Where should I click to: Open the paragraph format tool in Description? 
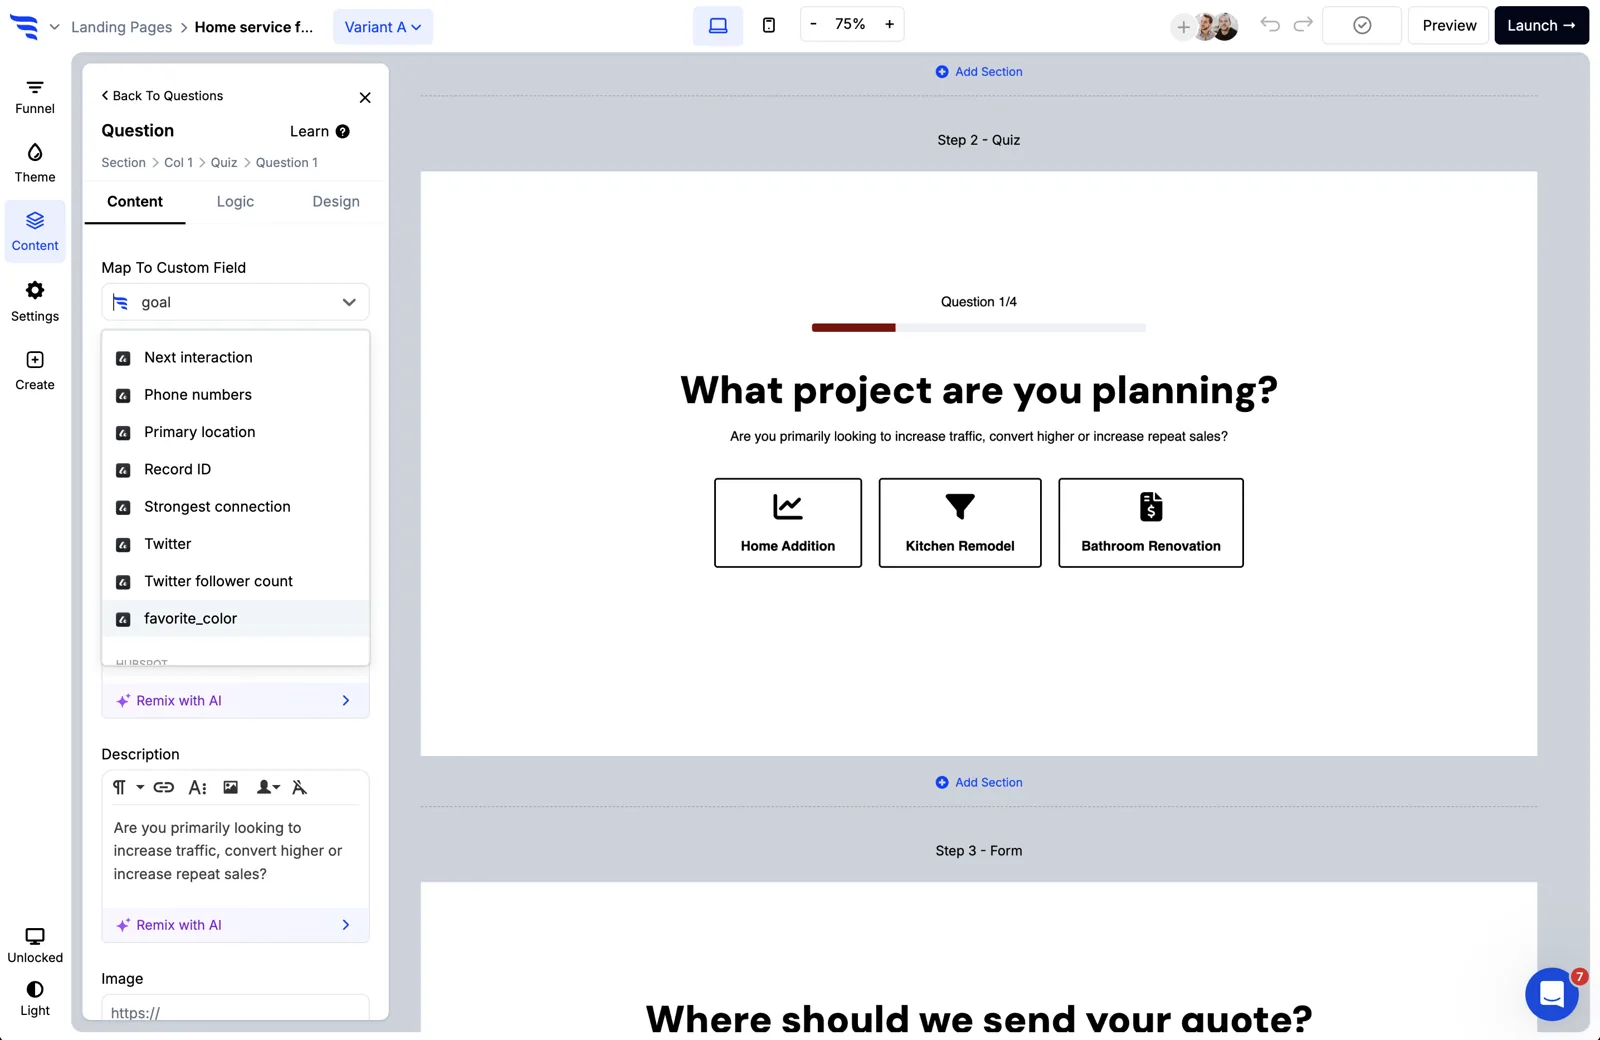128,787
